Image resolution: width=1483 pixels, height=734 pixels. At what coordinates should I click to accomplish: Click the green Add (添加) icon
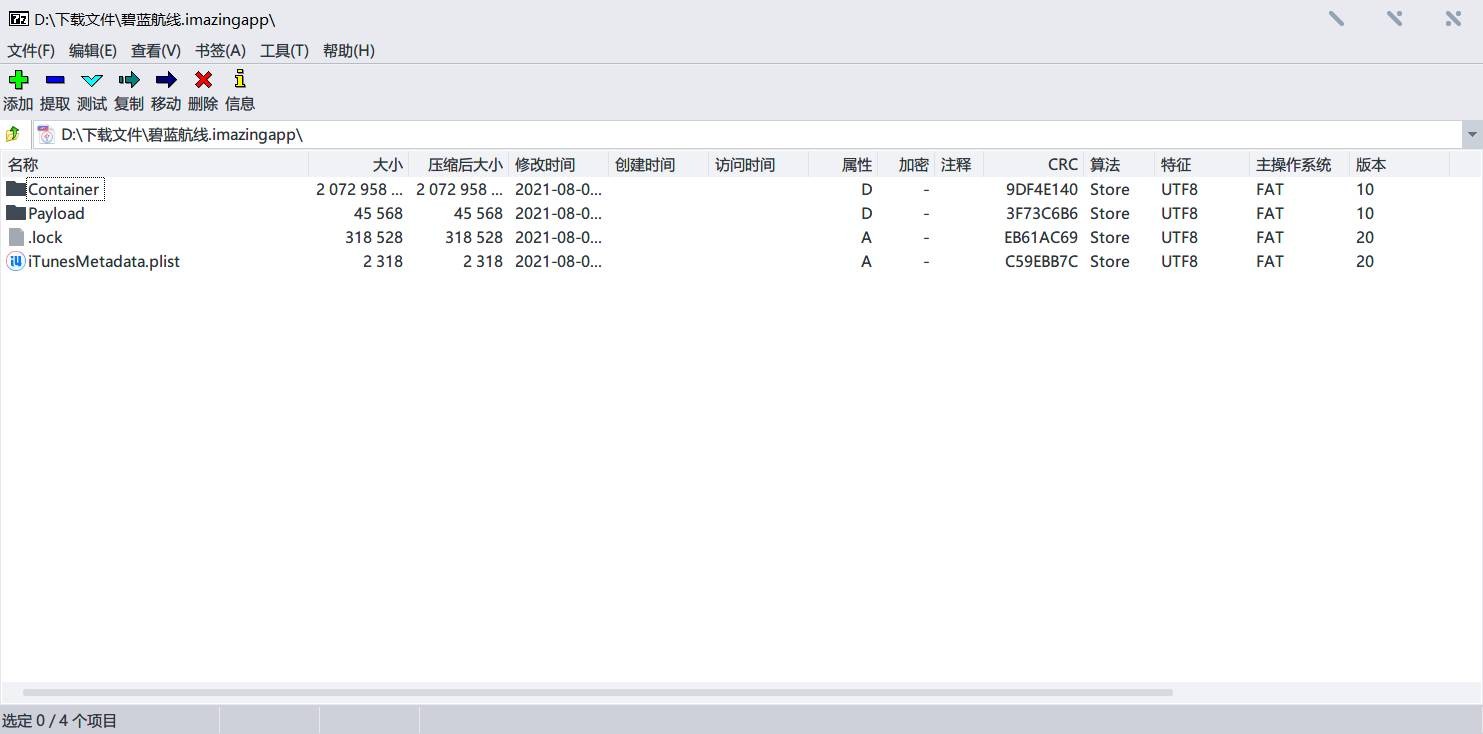pyautogui.click(x=18, y=80)
